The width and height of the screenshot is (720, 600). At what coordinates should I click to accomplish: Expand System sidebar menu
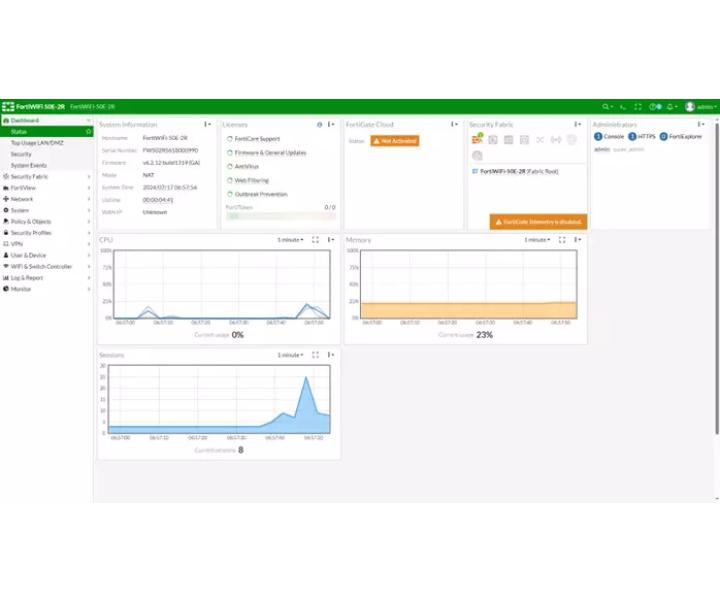coord(46,210)
